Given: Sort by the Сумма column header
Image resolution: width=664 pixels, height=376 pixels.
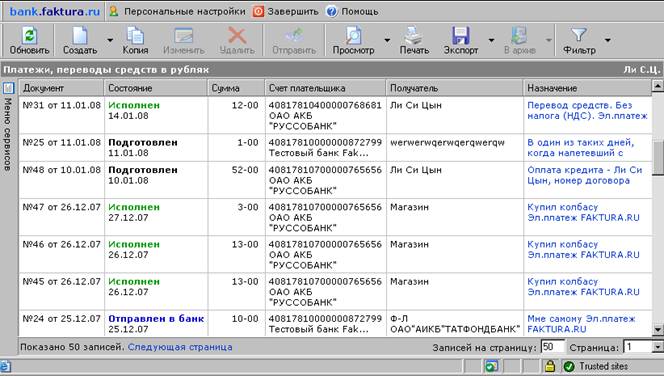Looking at the screenshot, I should [x=236, y=88].
